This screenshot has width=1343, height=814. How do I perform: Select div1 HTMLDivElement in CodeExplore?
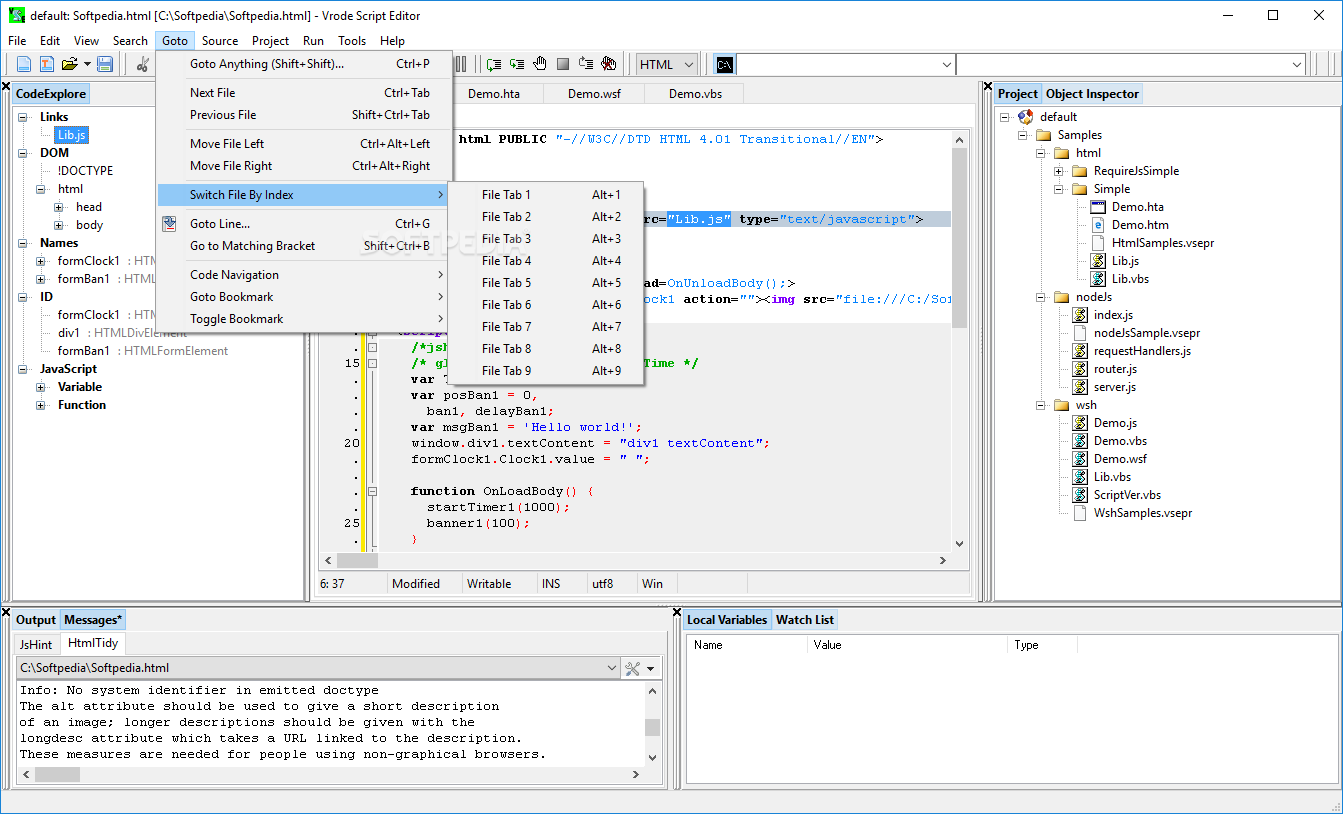pos(122,333)
